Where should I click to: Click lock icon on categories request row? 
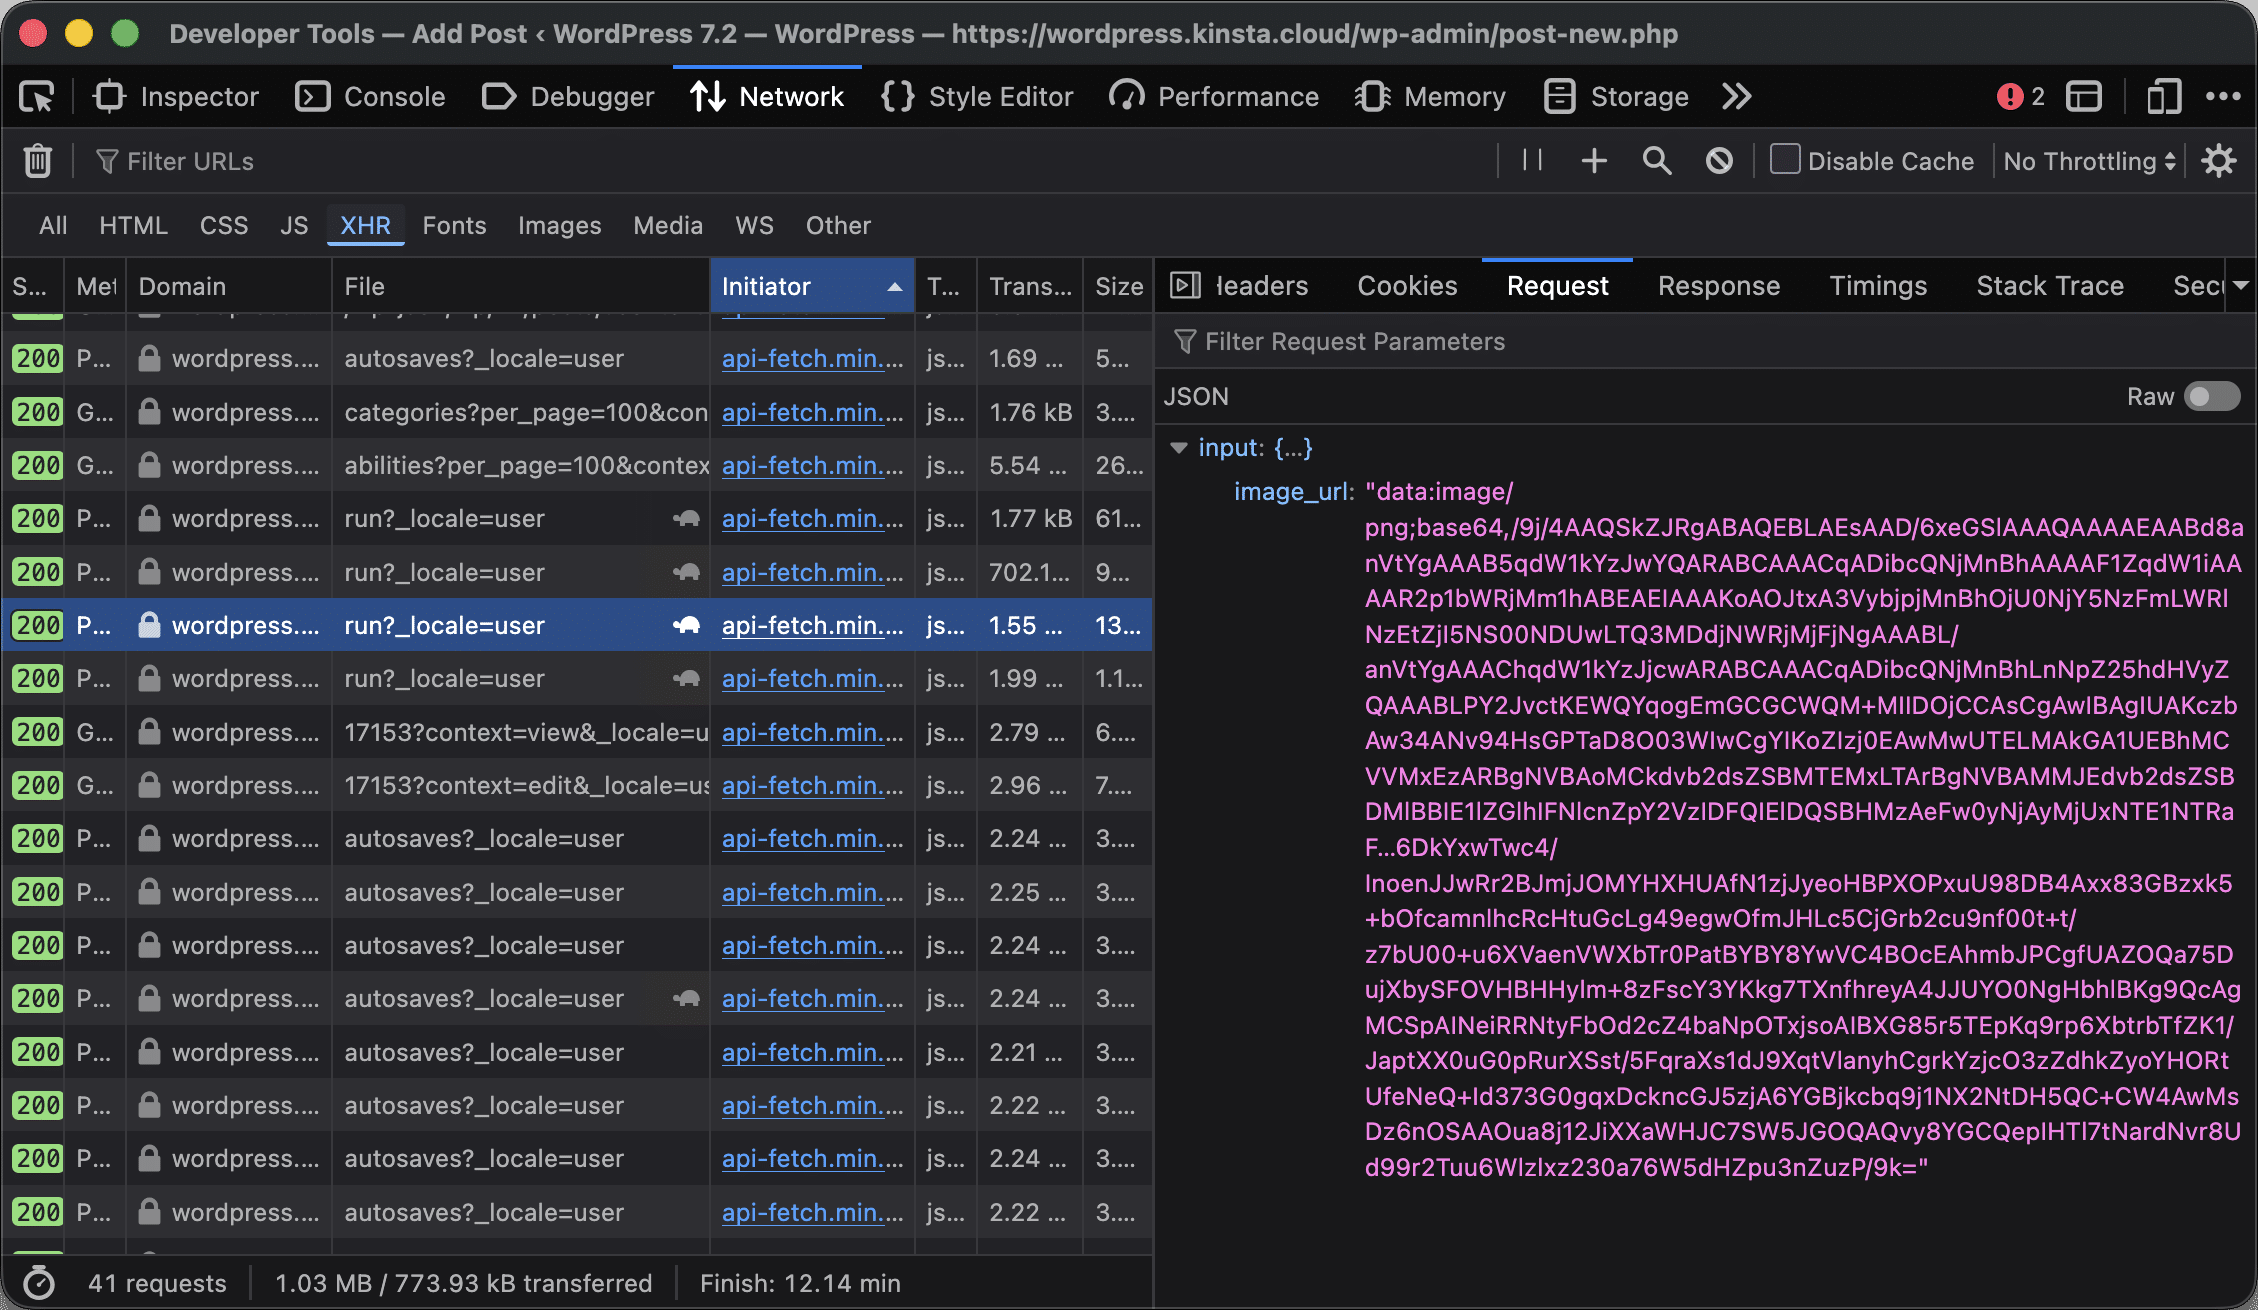click(149, 411)
